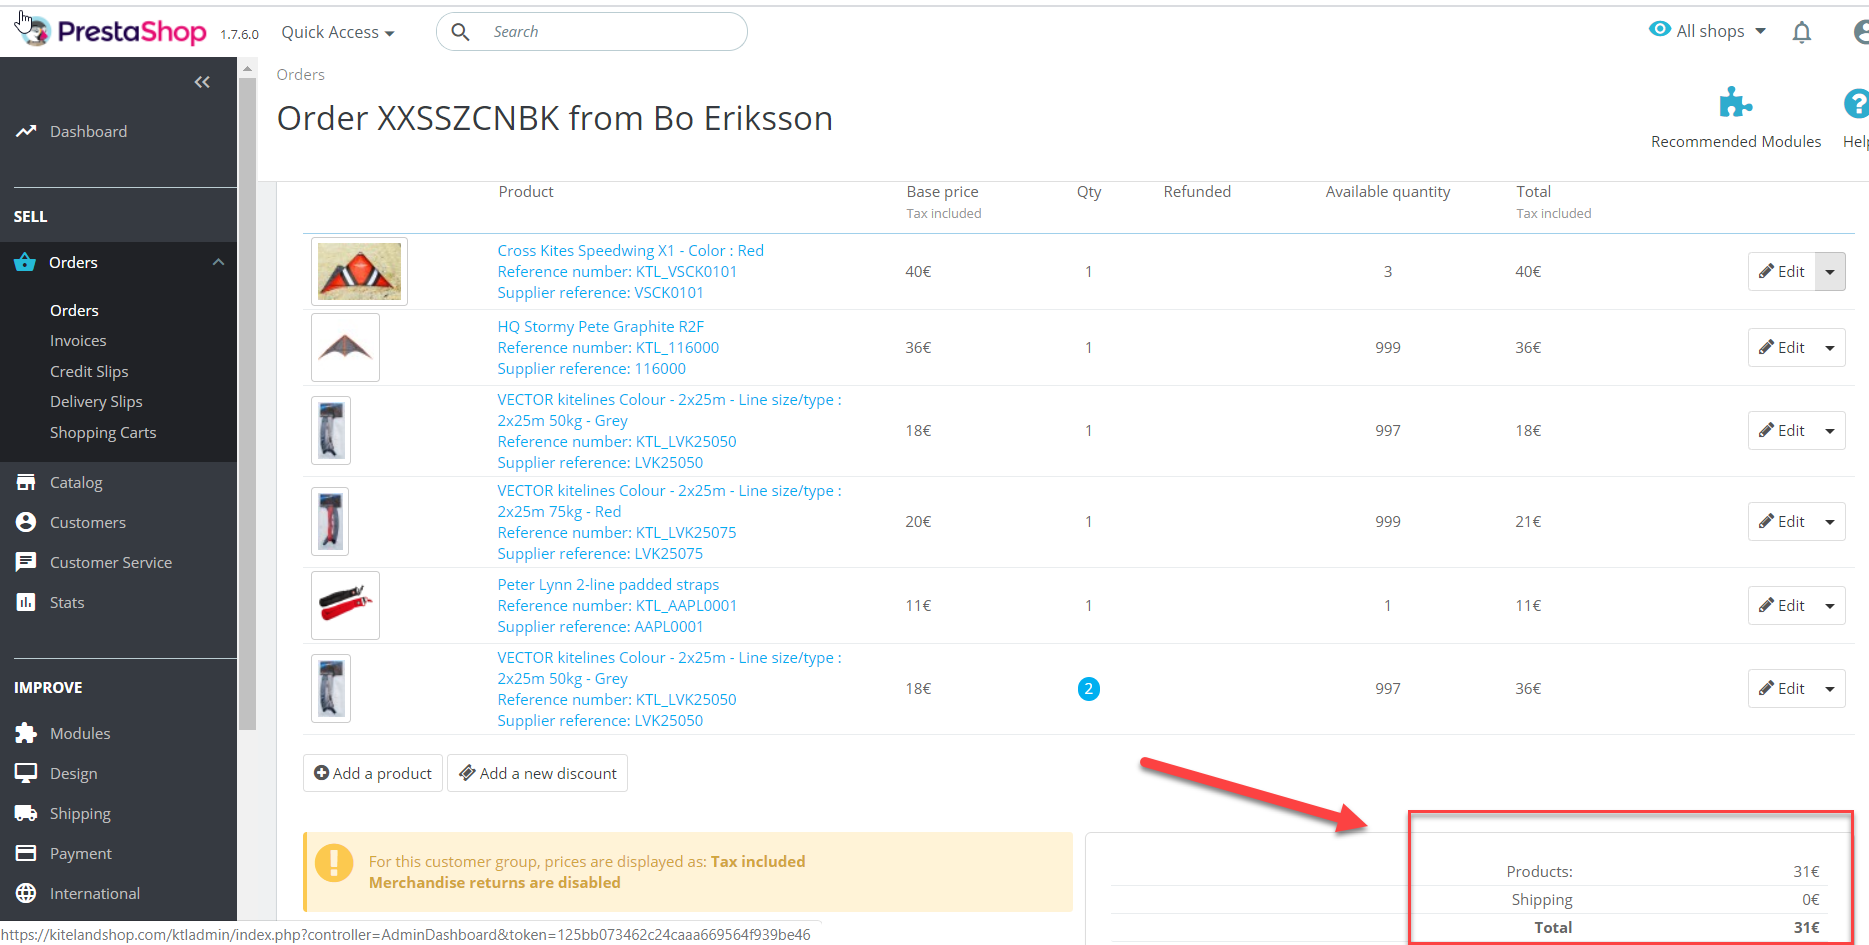
Task: Open Customers via the person icon
Action: (x=26, y=523)
